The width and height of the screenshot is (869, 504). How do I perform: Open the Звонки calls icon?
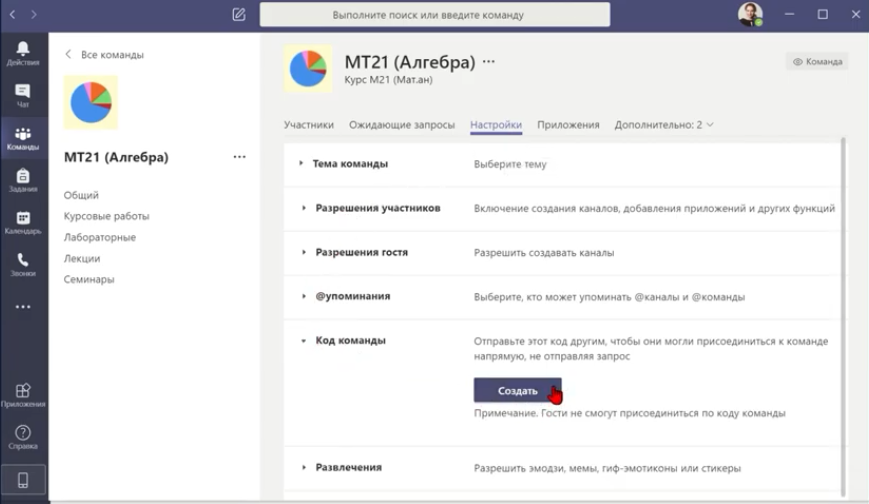23,264
